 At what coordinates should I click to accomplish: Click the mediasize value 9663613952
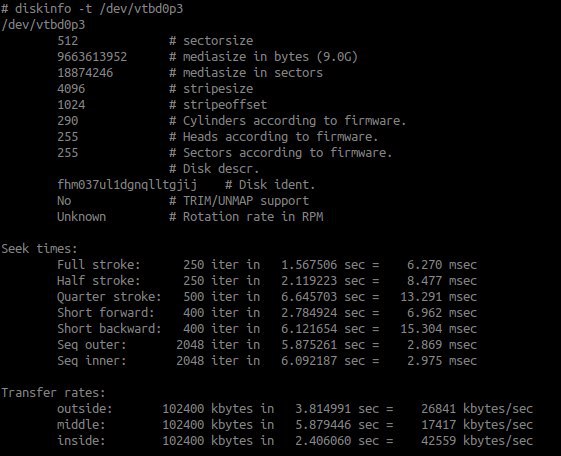(92, 57)
